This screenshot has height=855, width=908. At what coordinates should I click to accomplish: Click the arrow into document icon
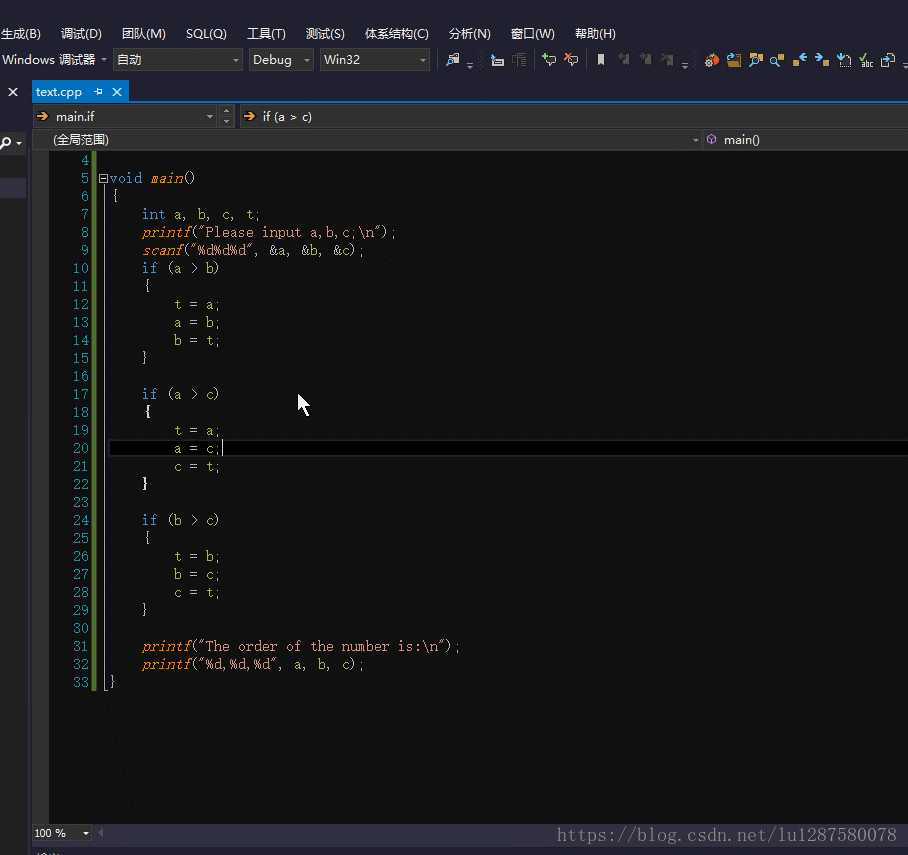(x=888, y=60)
